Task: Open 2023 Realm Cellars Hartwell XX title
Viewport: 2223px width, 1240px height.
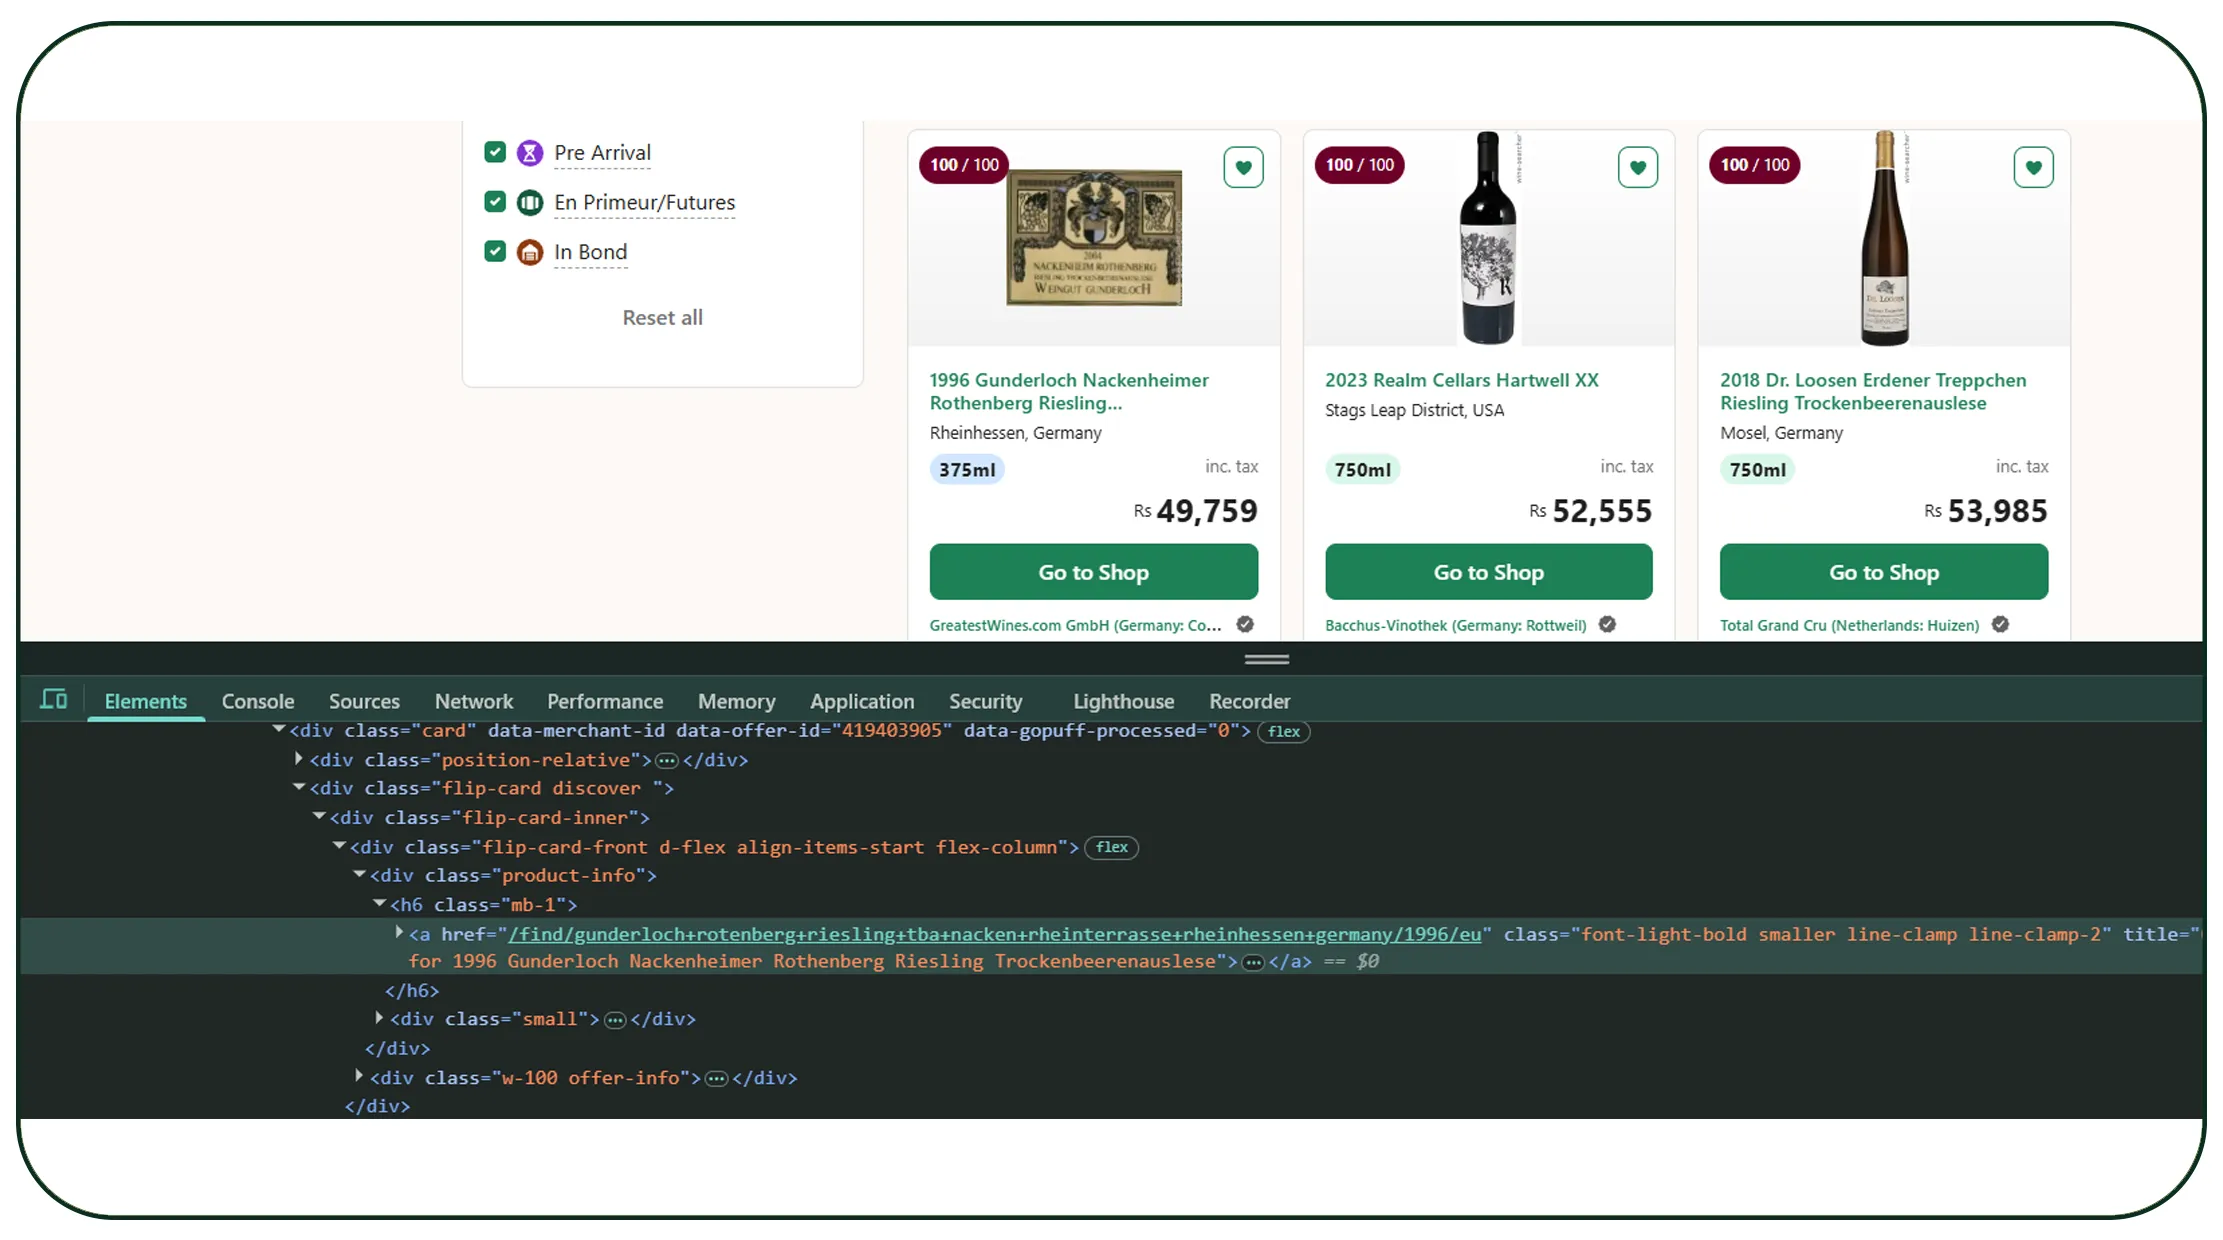Action: click(1462, 380)
